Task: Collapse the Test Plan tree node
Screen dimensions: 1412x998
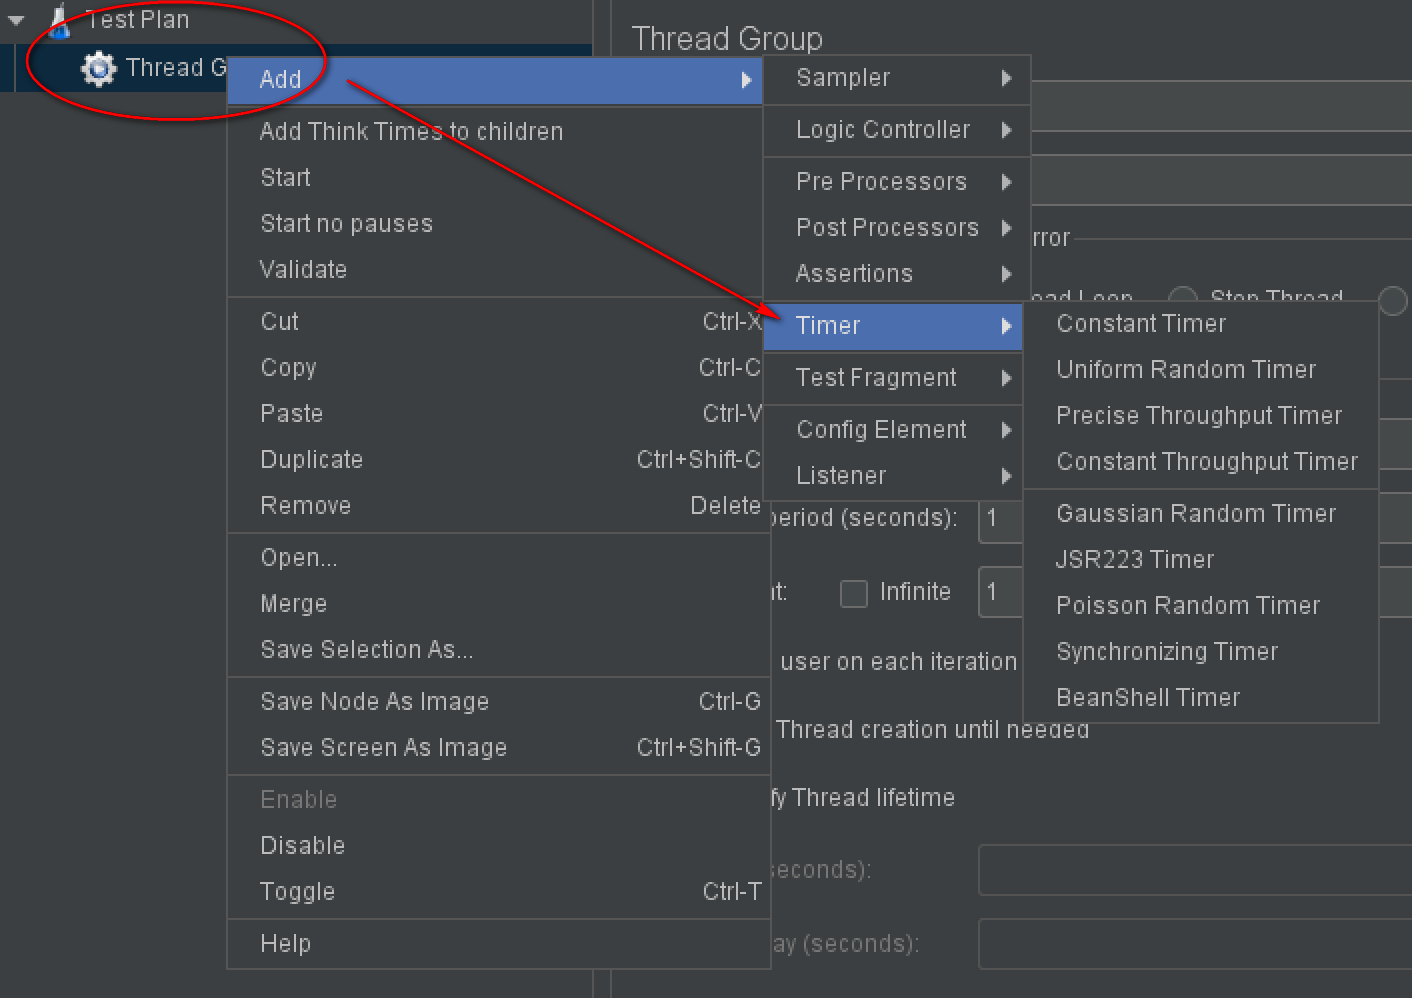Action: 16,20
